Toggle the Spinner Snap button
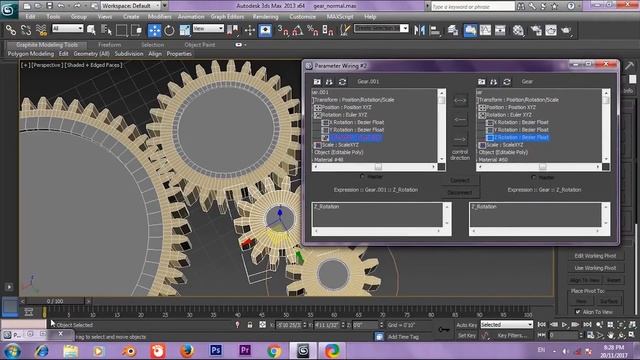640x360 pixels. (x=328, y=30)
